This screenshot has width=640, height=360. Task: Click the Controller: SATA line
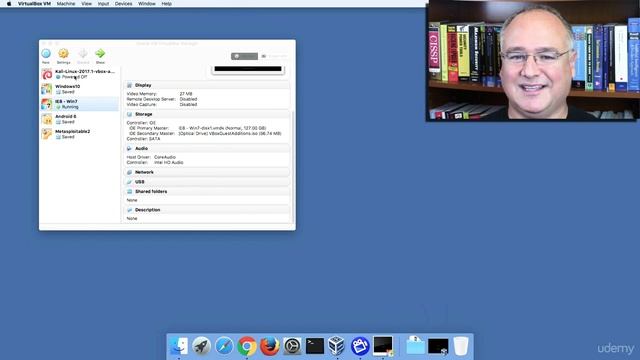click(x=143, y=139)
